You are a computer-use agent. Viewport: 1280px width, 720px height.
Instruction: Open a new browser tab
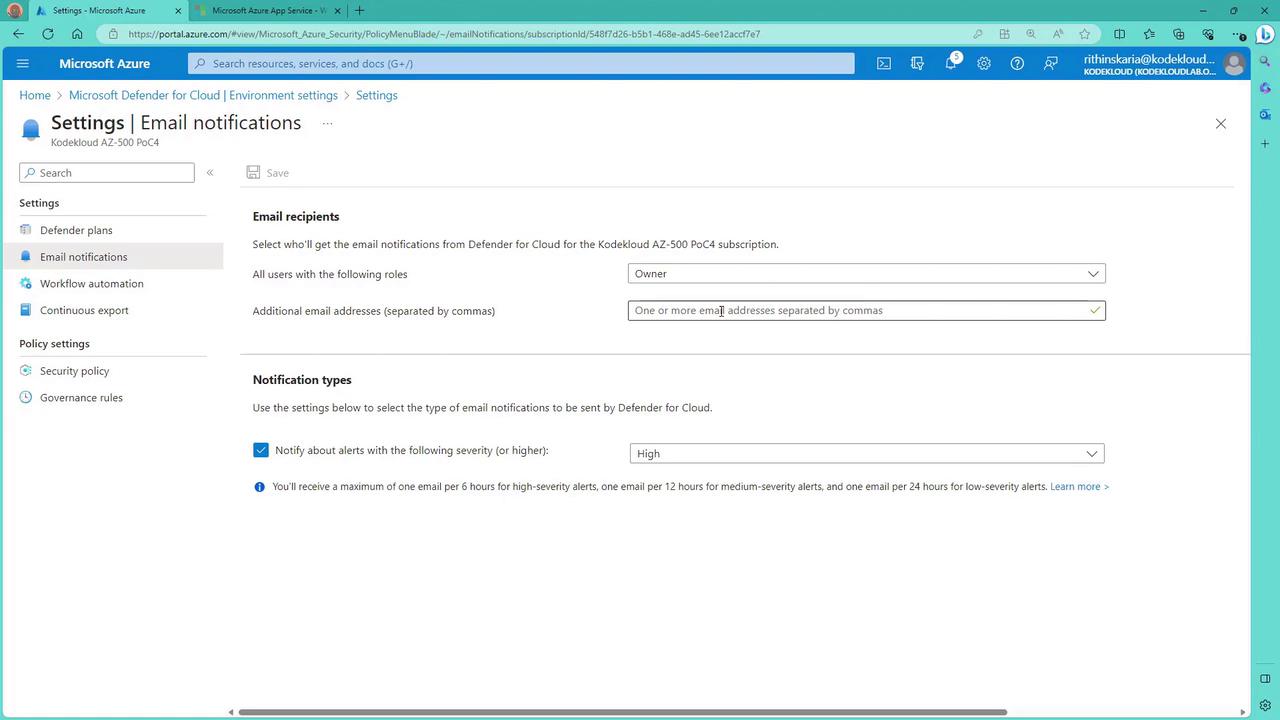[360, 11]
